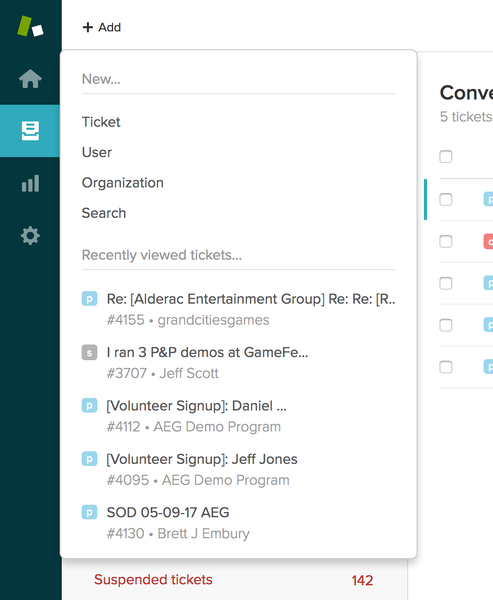
Task: Choose Organization from the New menu
Action: pos(122,183)
